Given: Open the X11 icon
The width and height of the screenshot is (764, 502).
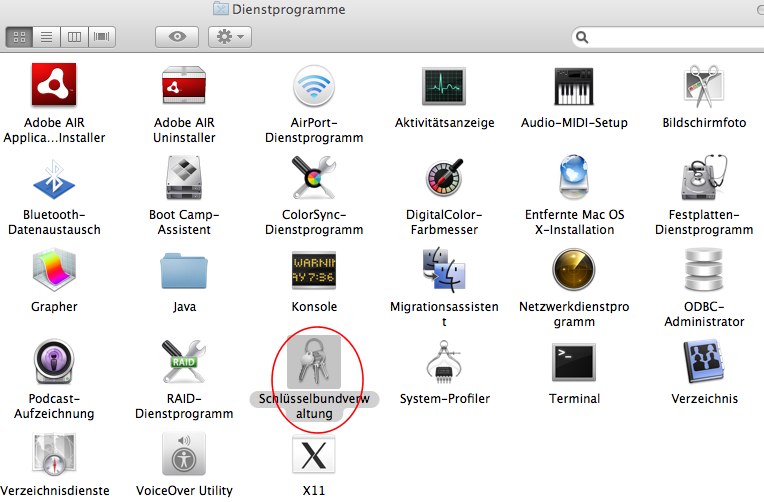Looking at the screenshot, I should point(314,454).
